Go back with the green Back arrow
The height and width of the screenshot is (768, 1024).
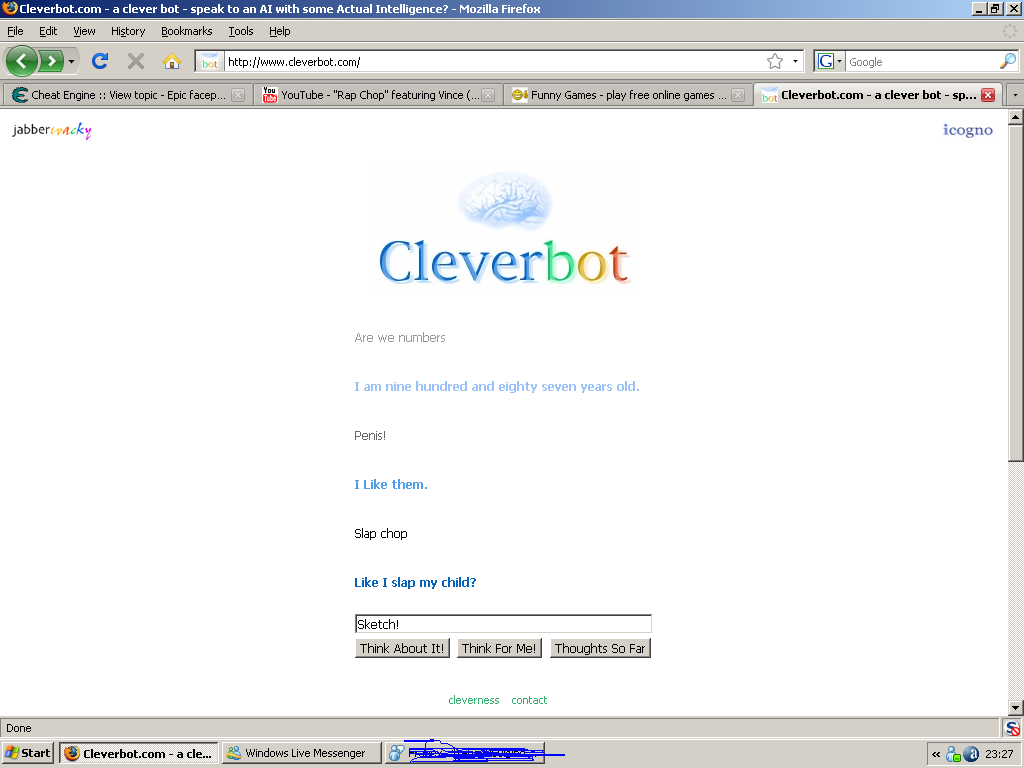point(22,61)
